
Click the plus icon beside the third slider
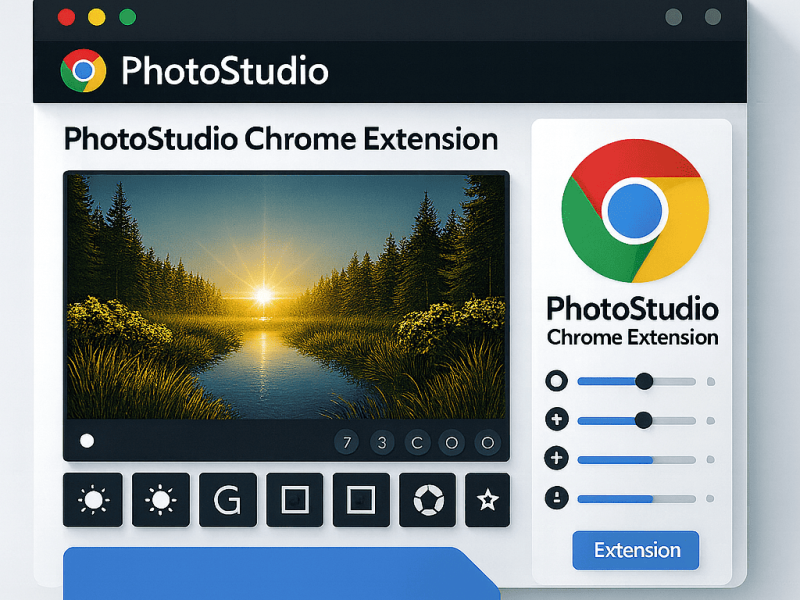coord(557,458)
